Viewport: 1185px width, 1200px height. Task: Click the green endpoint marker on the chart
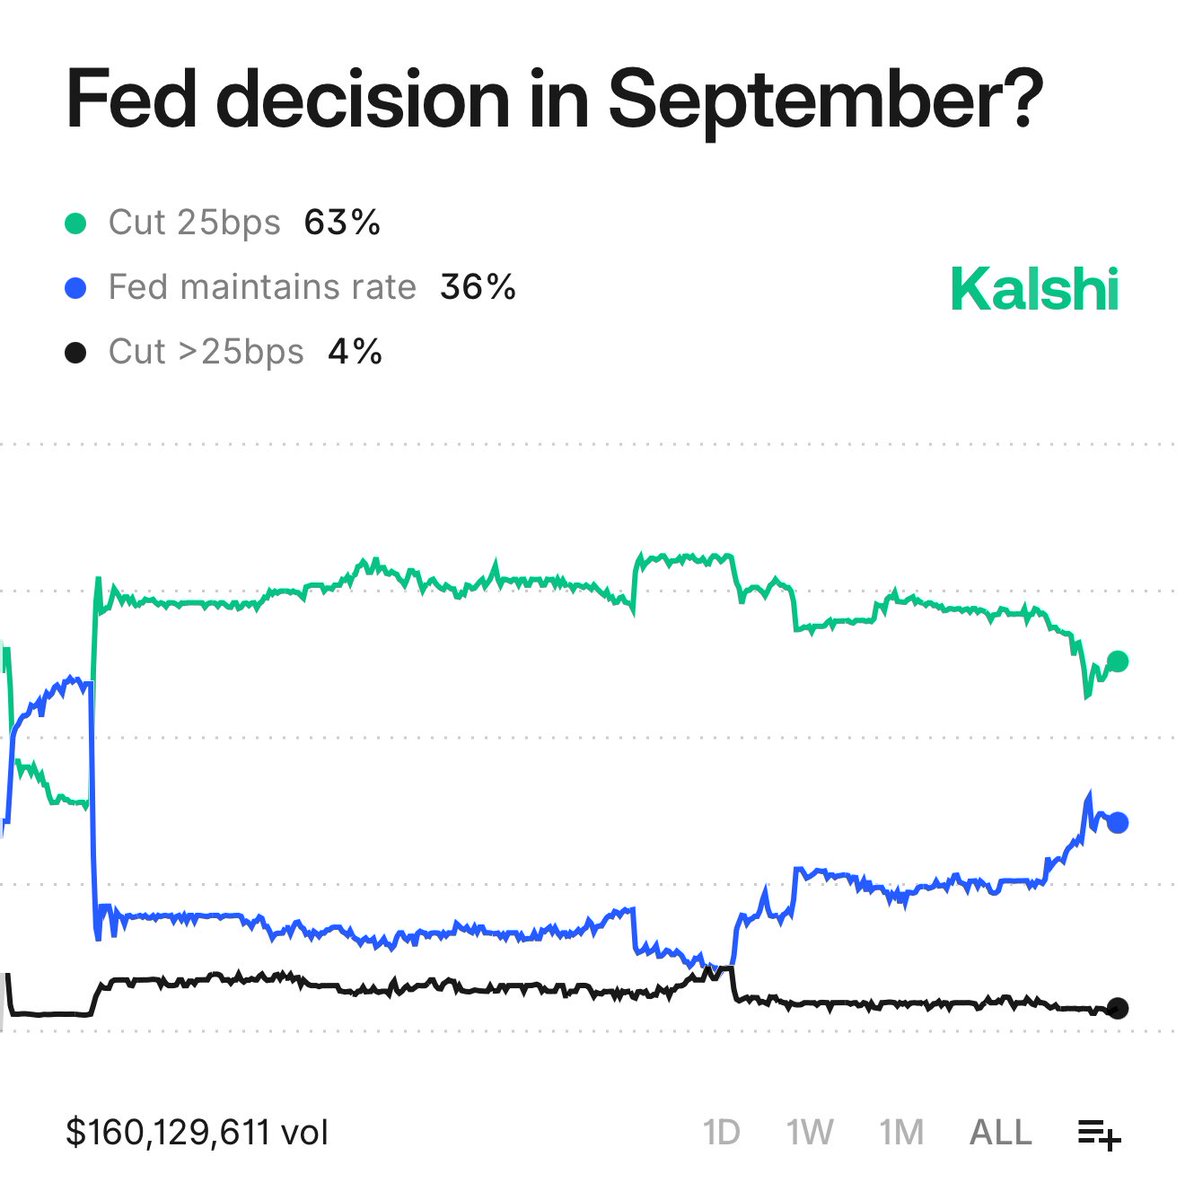1116,660
